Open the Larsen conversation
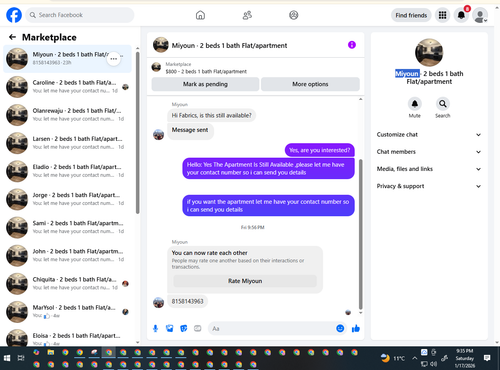The width and height of the screenshot is (500, 370). [68, 143]
